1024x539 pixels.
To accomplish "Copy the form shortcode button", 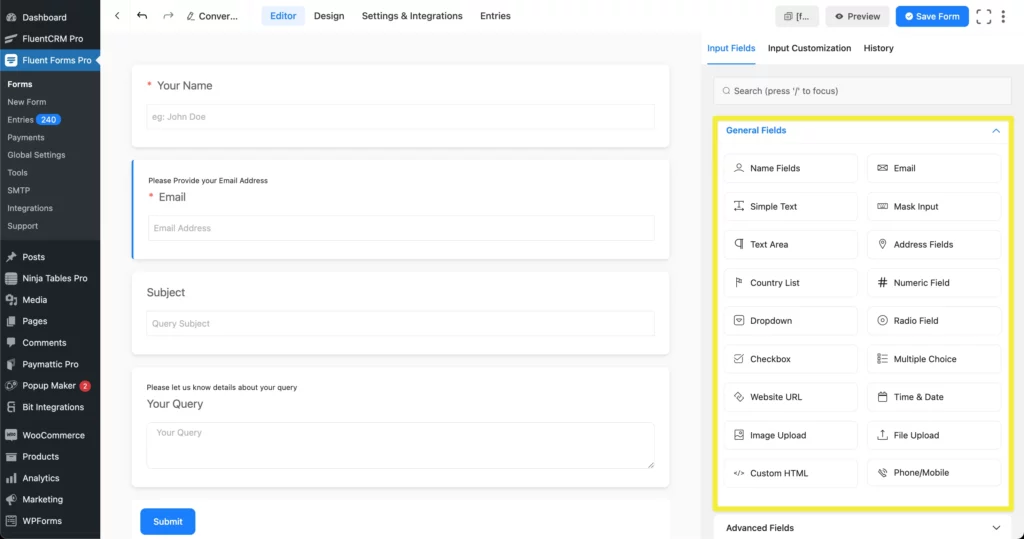I will click(x=797, y=16).
